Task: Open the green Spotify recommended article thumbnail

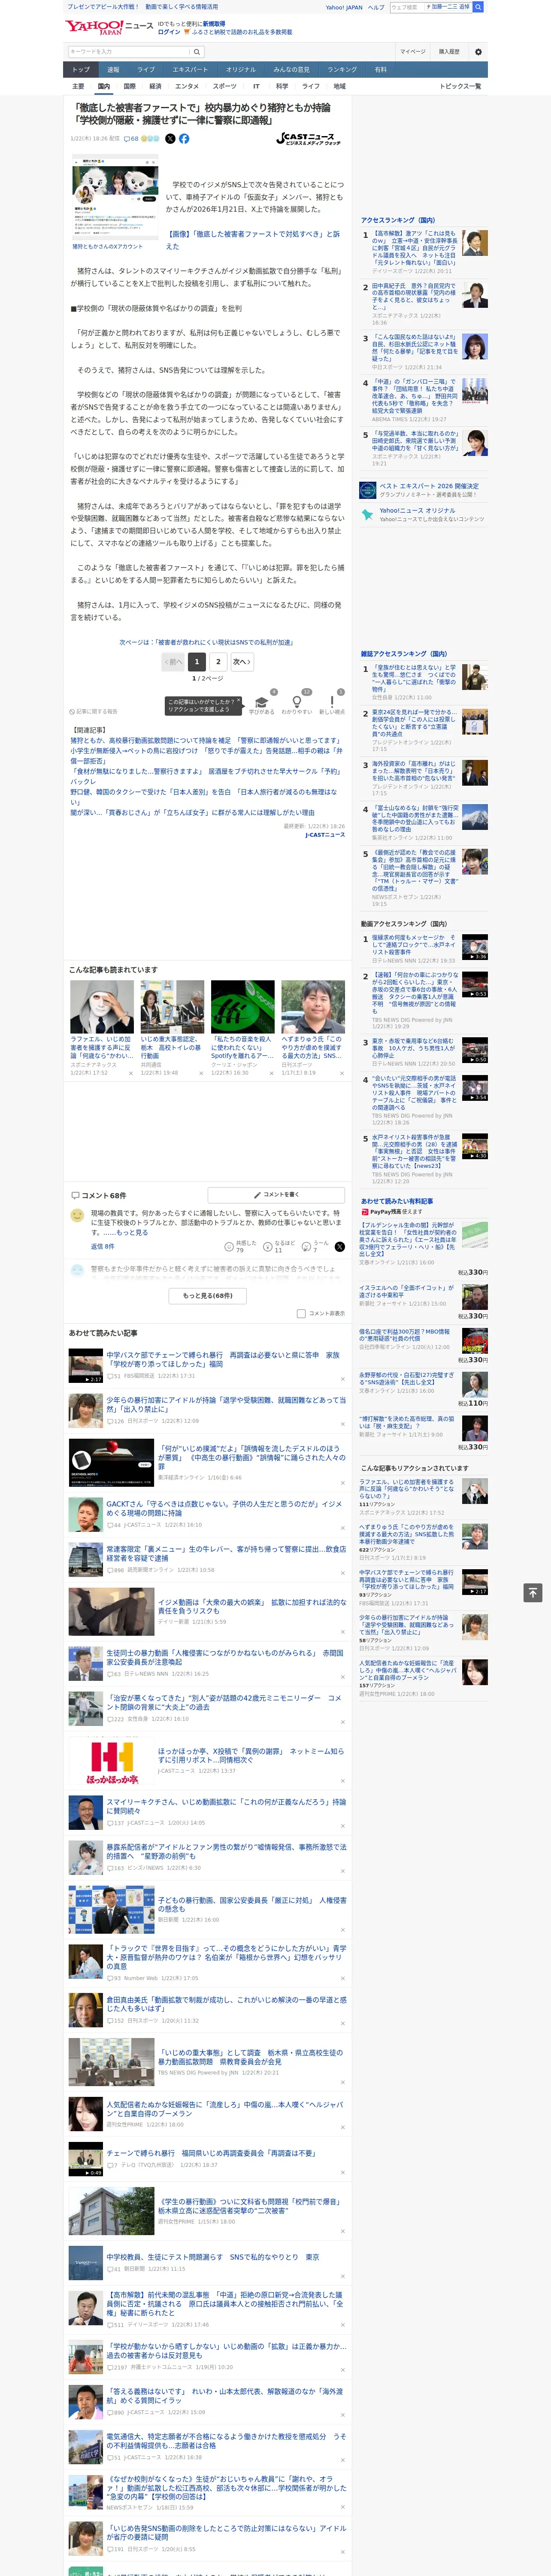Action: coord(242,1007)
